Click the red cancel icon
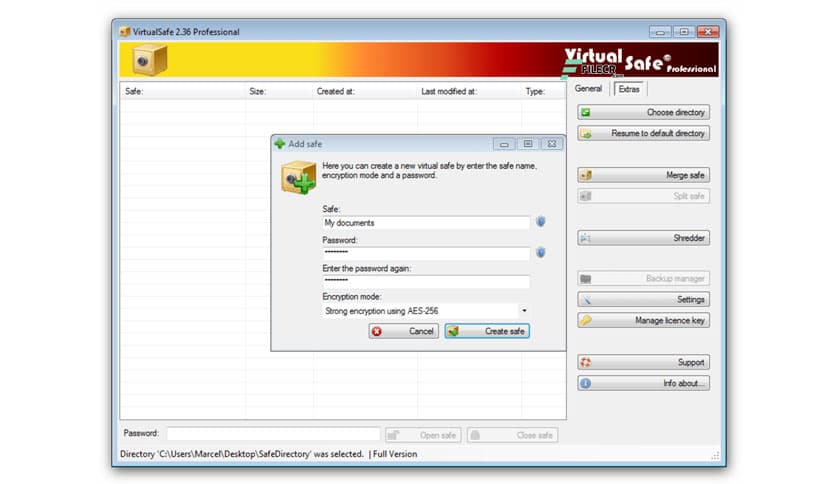The image size is (836, 484). [377, 332]
